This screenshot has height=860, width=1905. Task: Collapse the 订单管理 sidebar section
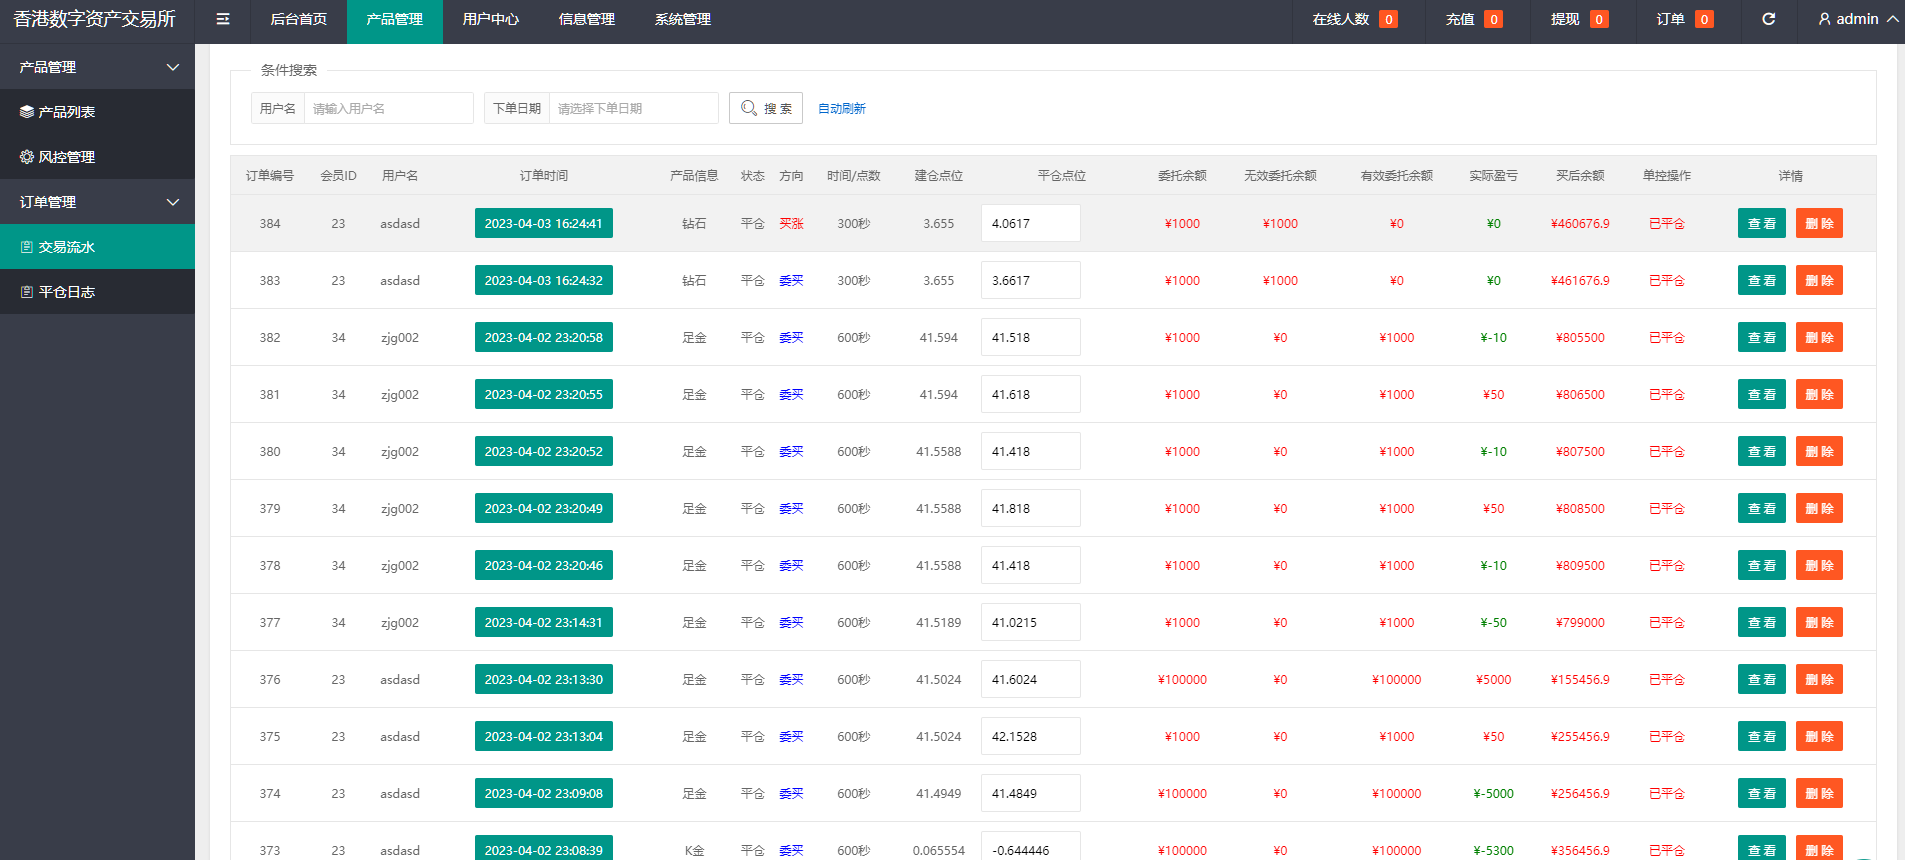(x=97, y=202)
